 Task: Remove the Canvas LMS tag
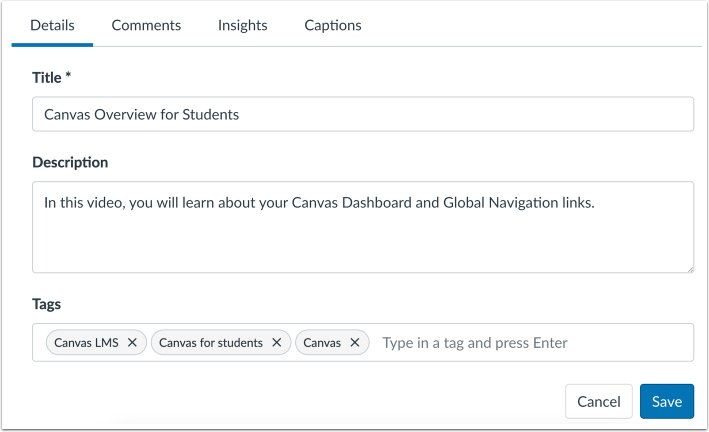pos(132,343)
